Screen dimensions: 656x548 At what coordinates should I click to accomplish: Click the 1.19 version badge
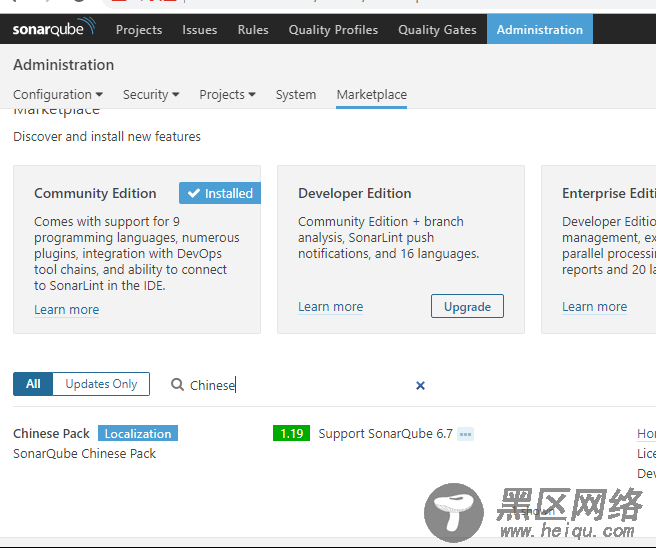pyautogui.click(x=291, y=433)
